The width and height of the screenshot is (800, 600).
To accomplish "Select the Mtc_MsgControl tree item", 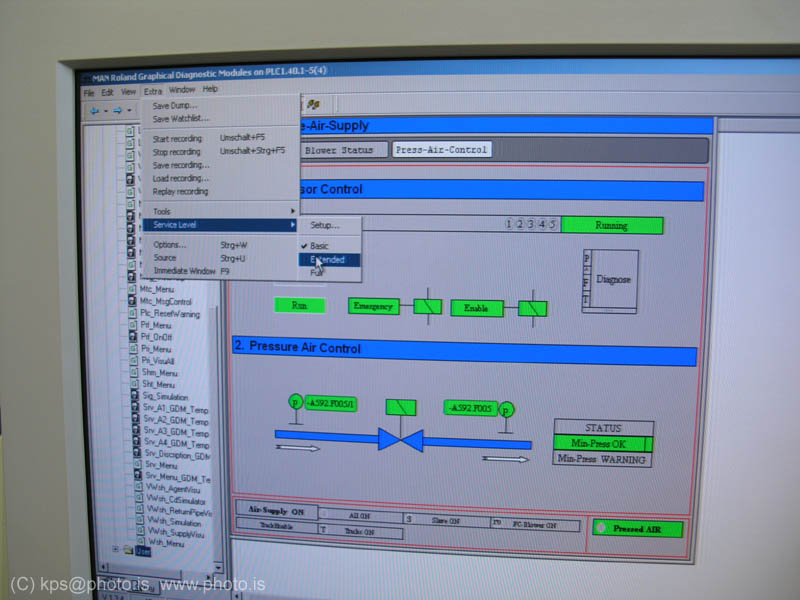I will 166,302.
